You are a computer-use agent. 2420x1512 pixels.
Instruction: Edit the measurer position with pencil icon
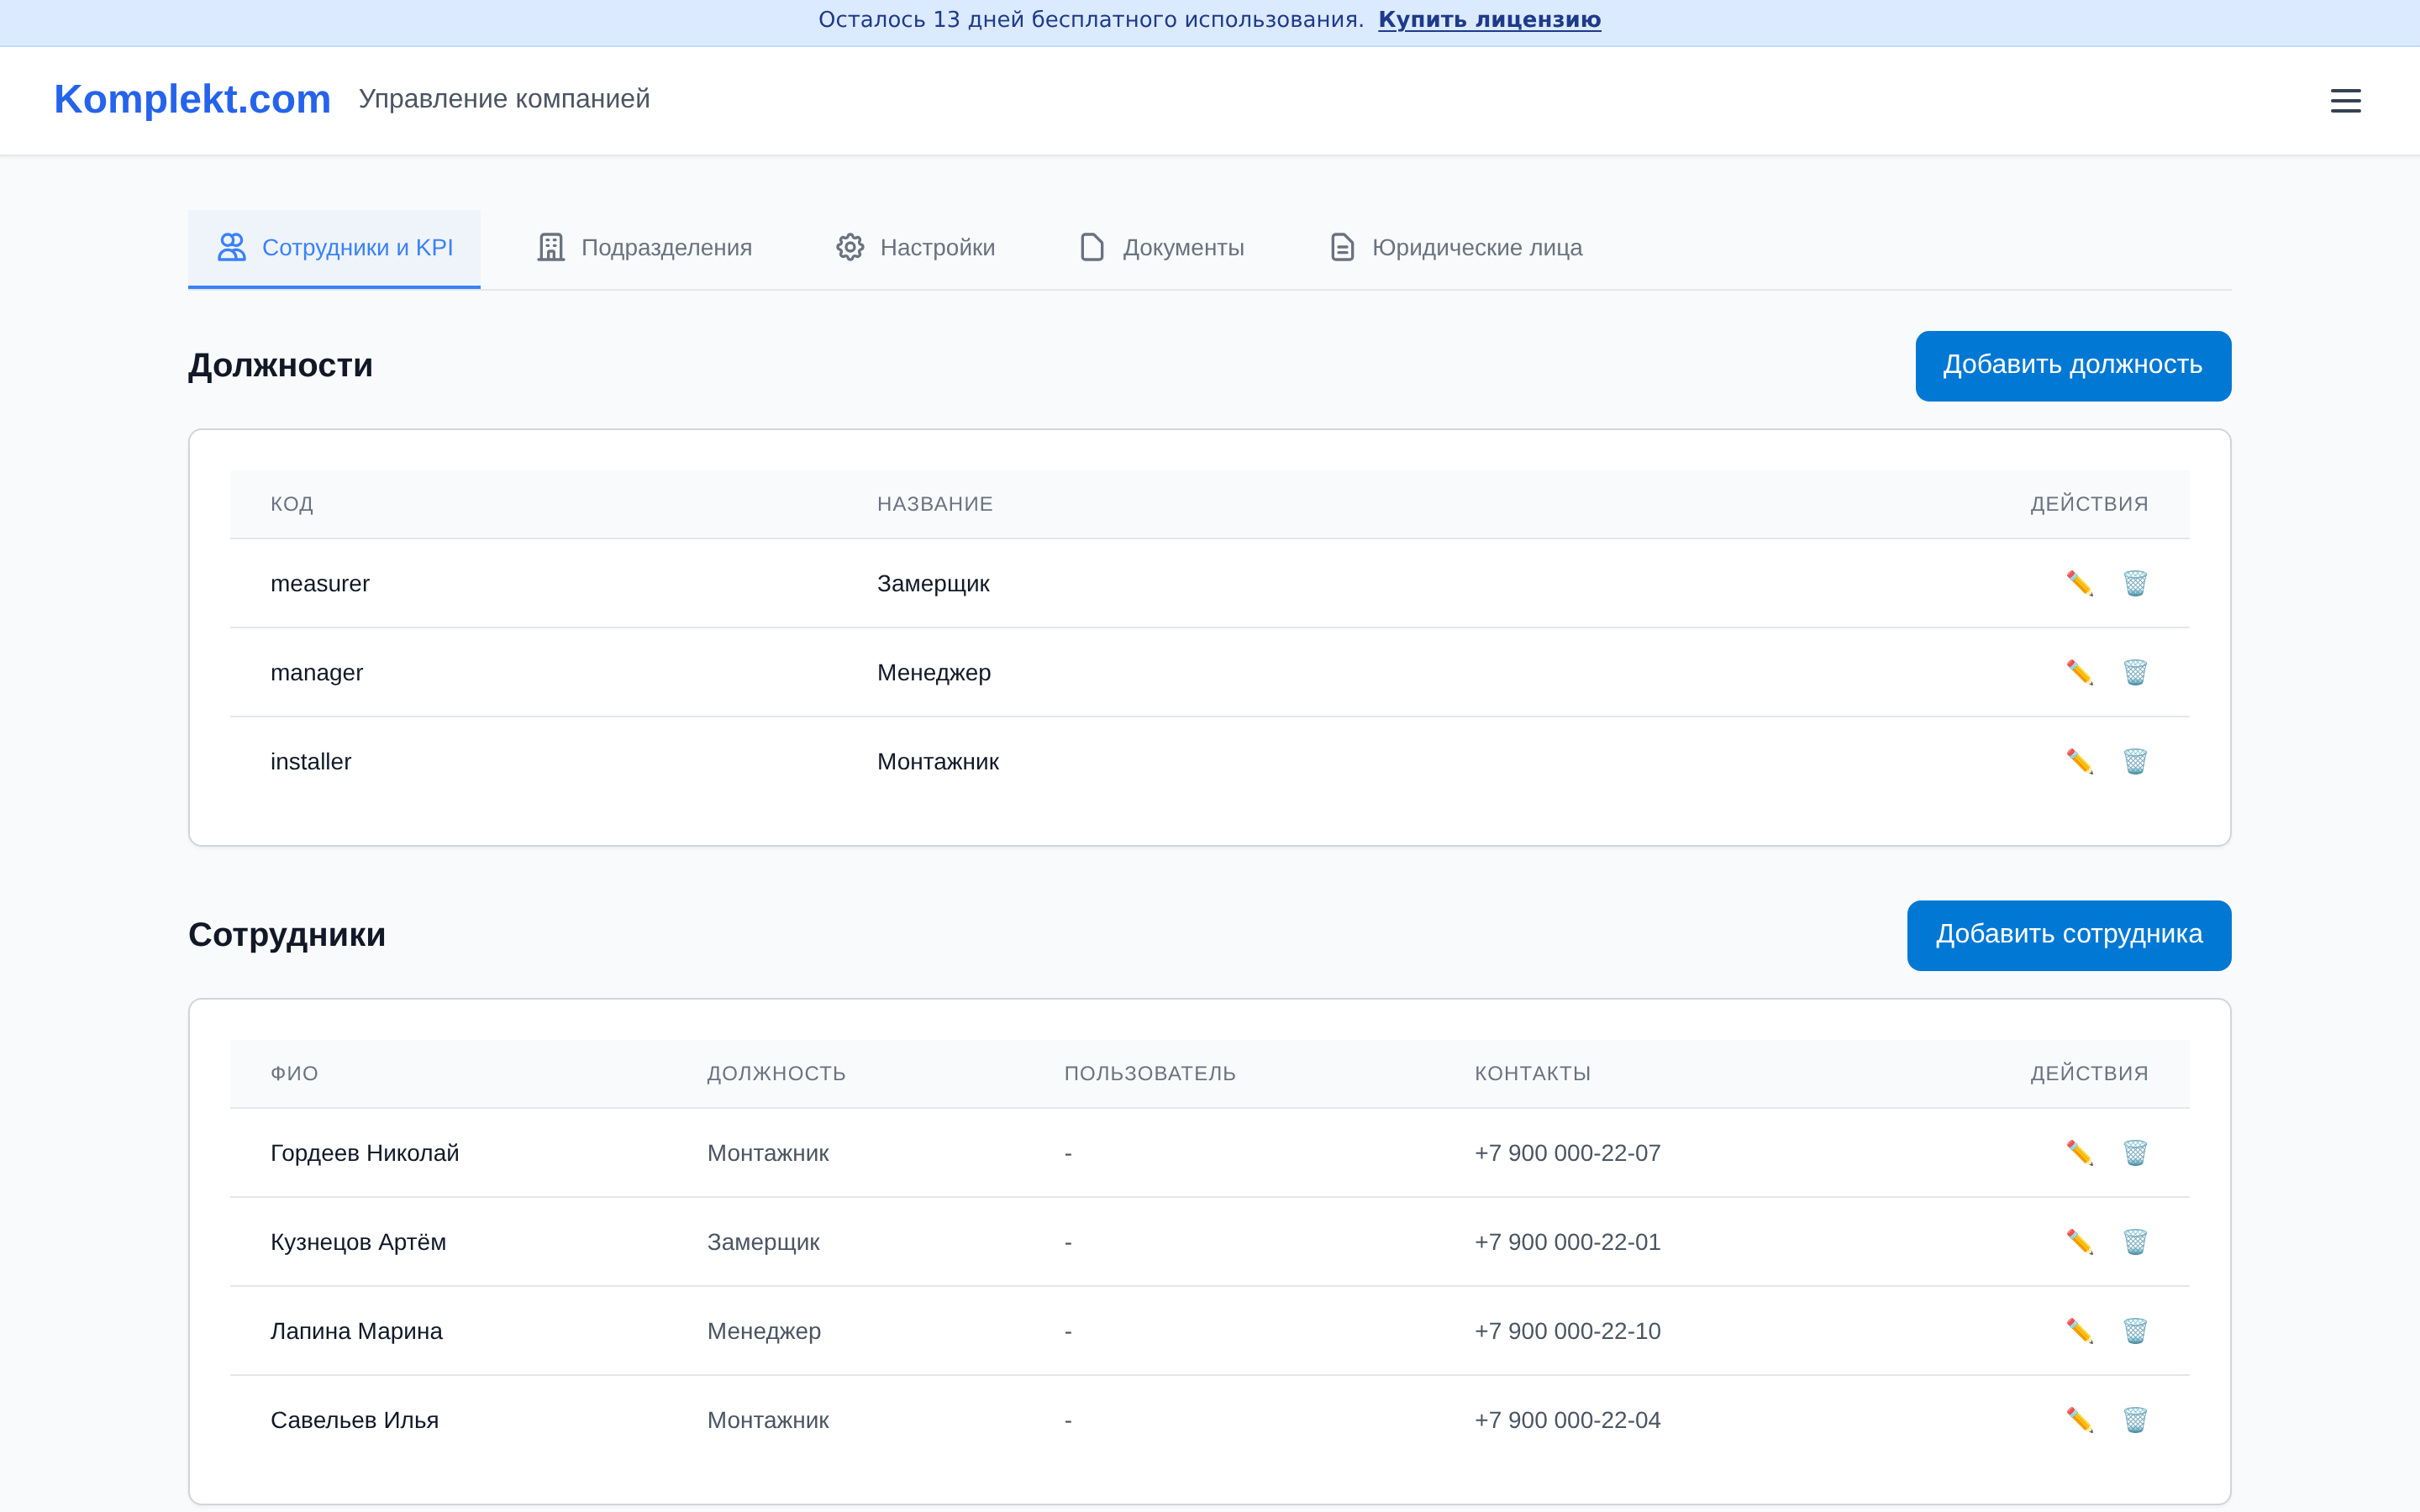coord(2080,583)
